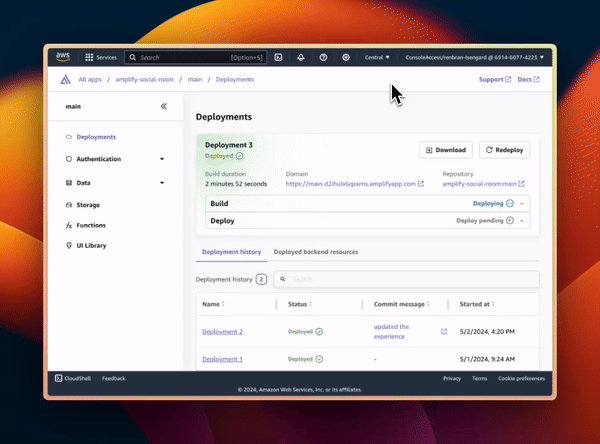This screenshot has width=600, height=444.
Task: Click the Feedback footer link
Action: click(114, 379)
